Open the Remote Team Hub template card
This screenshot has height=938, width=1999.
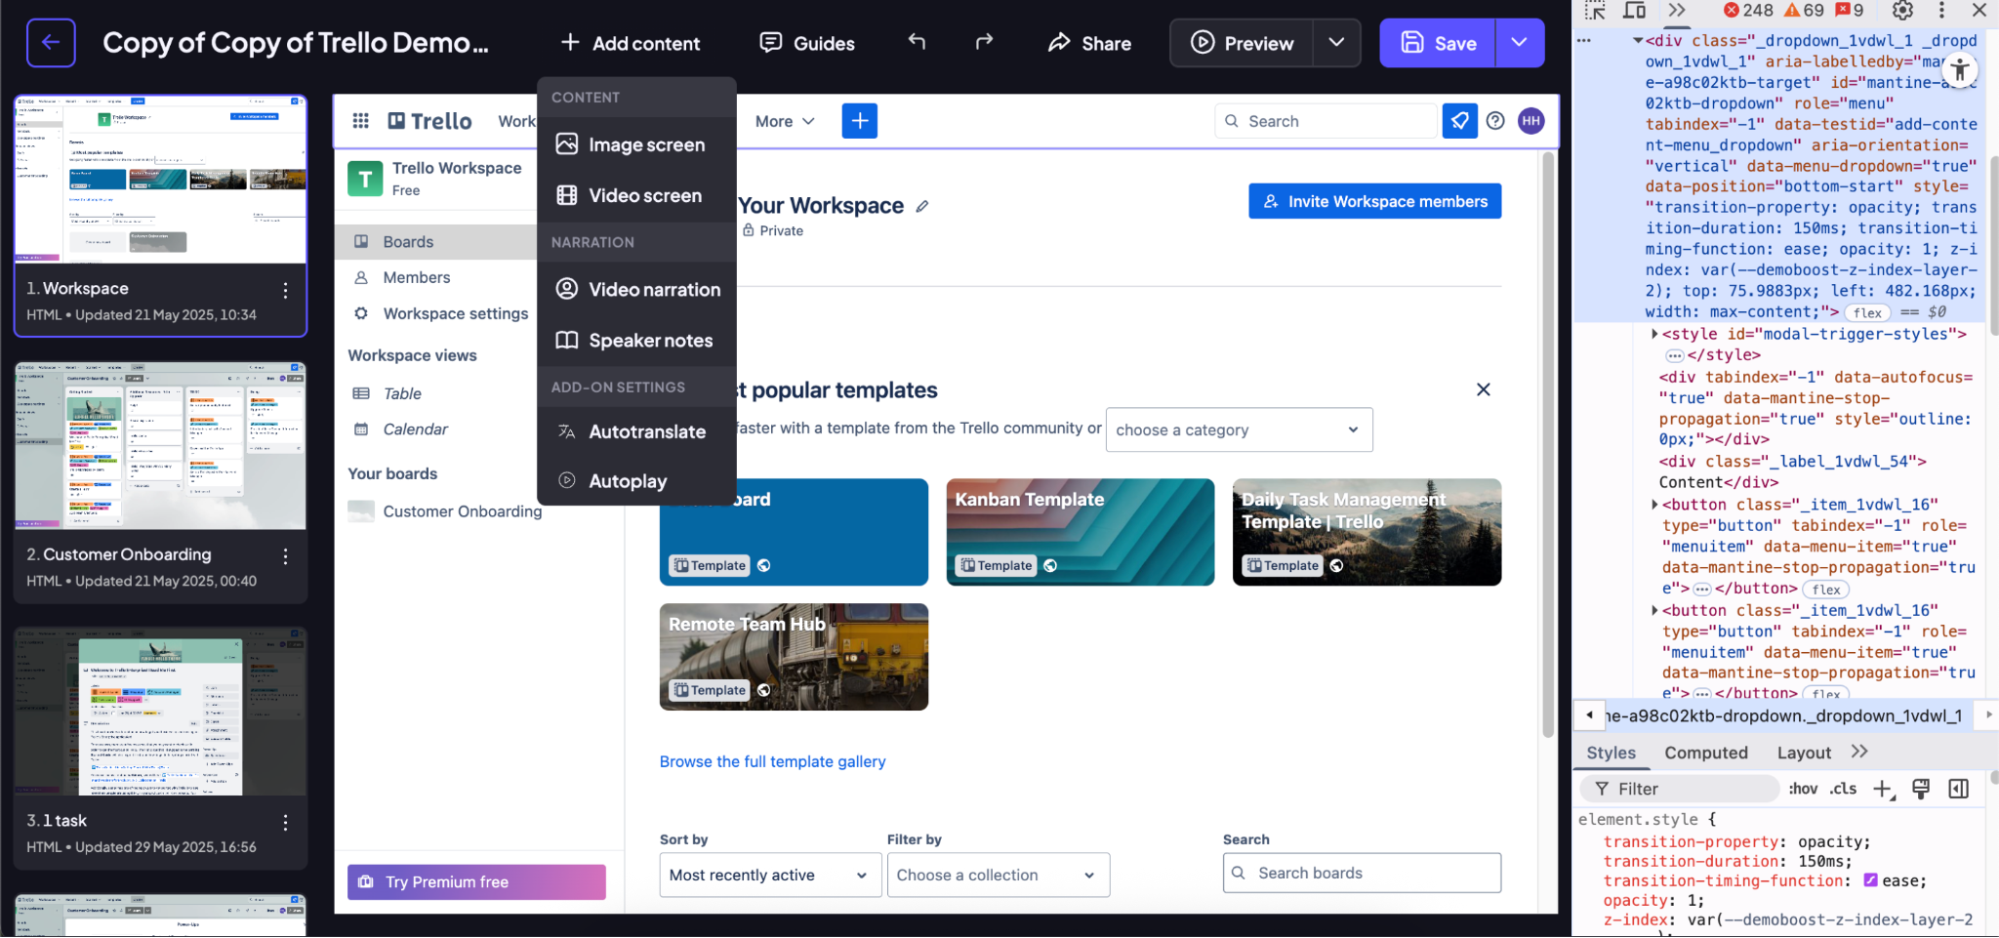point(794,657)
